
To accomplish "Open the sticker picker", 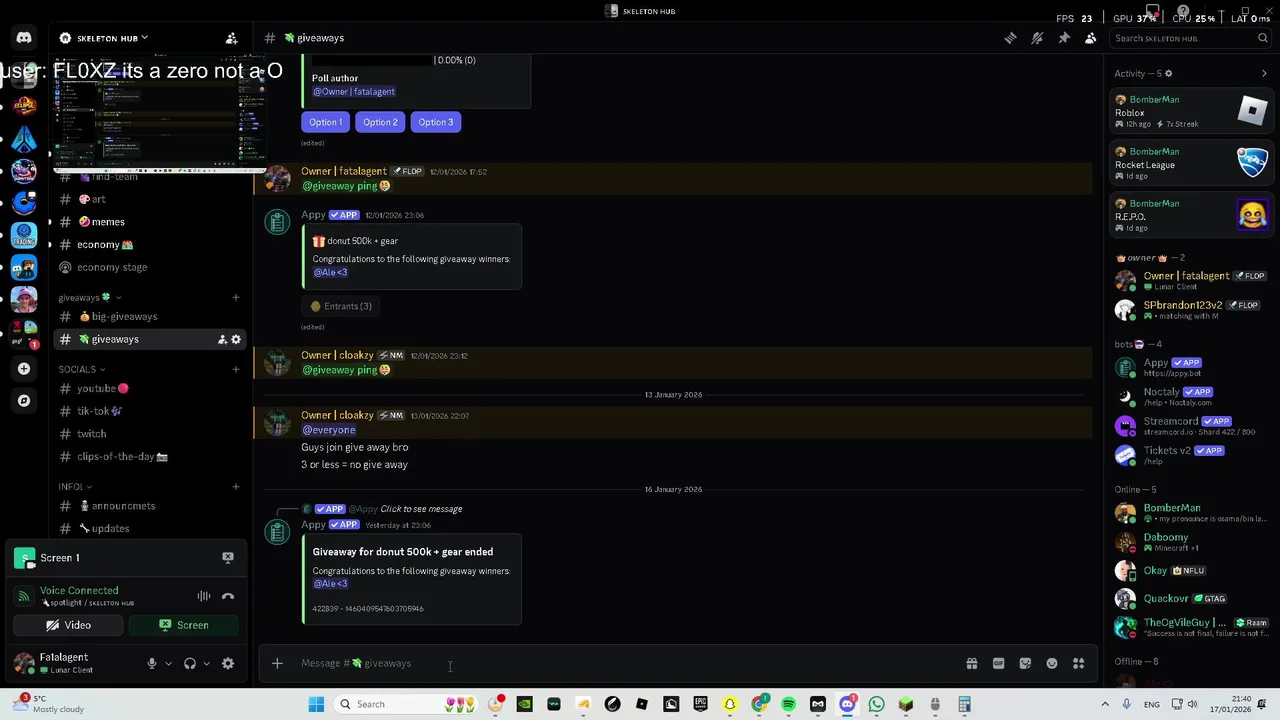I will (1025, 663).
